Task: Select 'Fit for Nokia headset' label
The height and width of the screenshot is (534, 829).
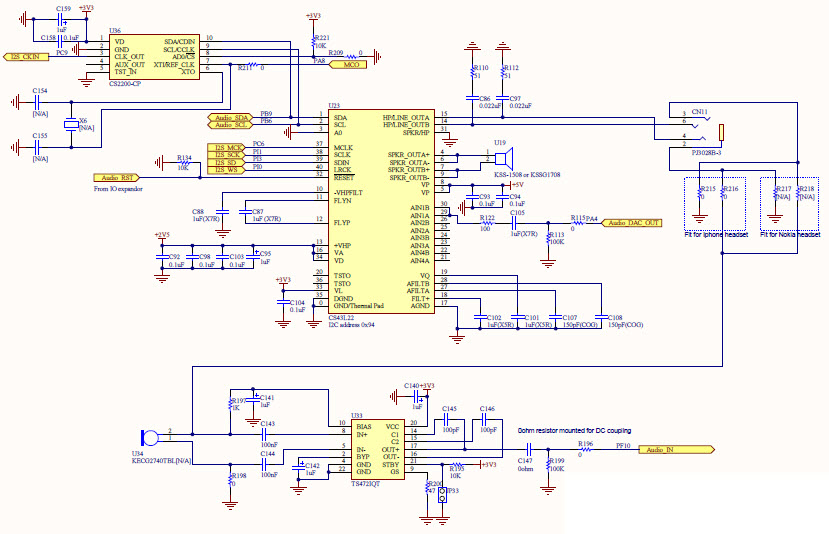Action: 790,234
